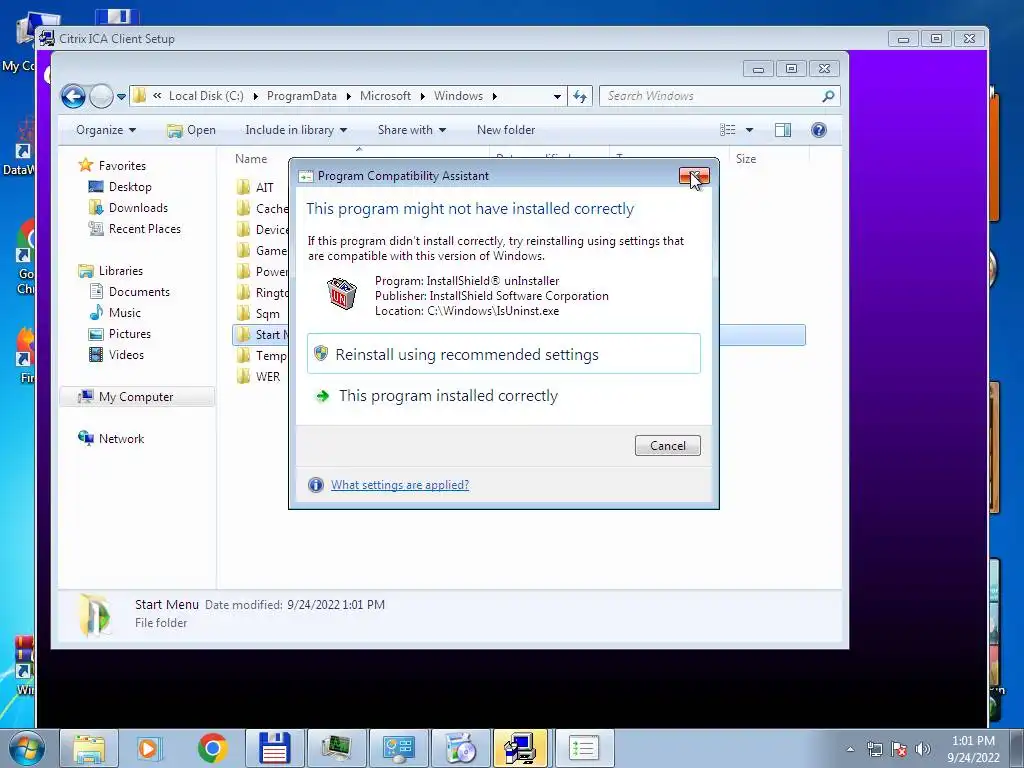Select the Templates folder icon
This screenshot has width=1024, height=768.
(243, 355)
